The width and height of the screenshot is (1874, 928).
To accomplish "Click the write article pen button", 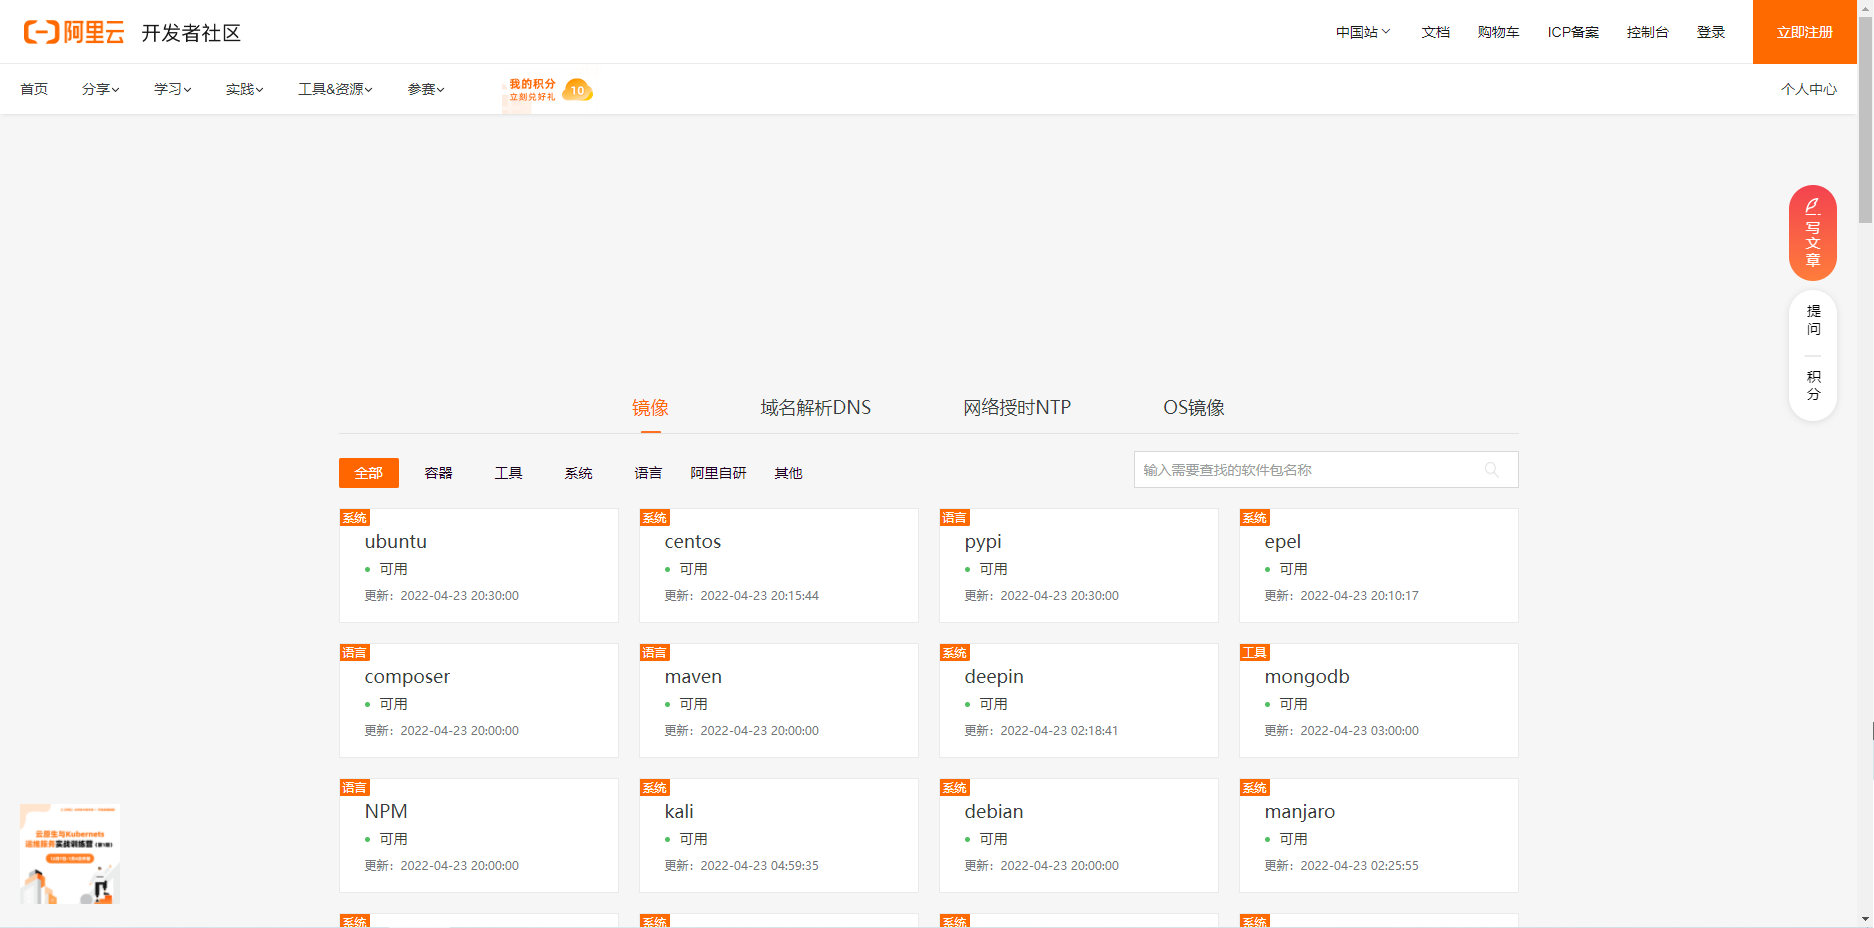I will click(1812, 232).
